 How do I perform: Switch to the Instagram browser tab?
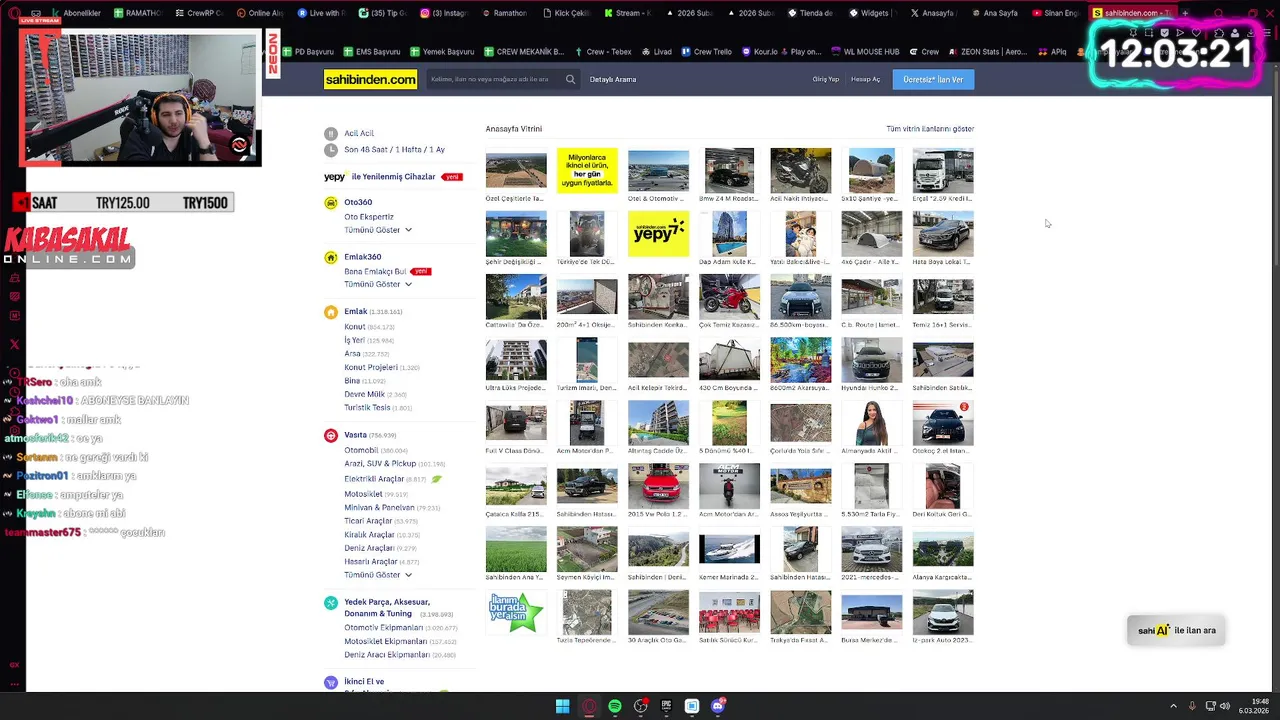click(443, 13)
